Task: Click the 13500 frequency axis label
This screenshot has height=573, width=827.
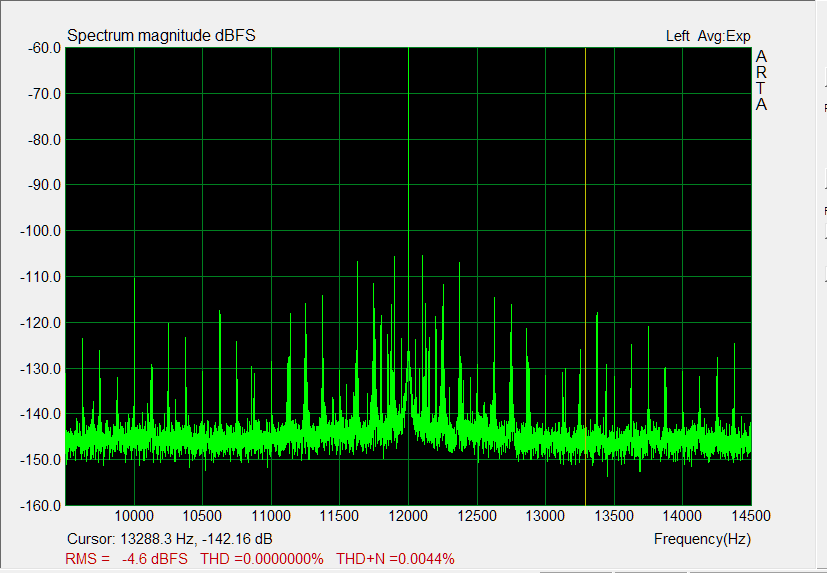Action: point(614,515)
